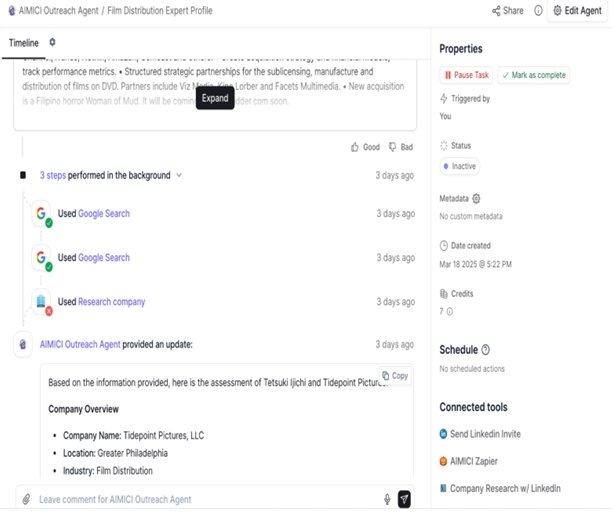The image size is (613, 530).
Task: Open the second Google Search link
Action: tap(104, 258)
